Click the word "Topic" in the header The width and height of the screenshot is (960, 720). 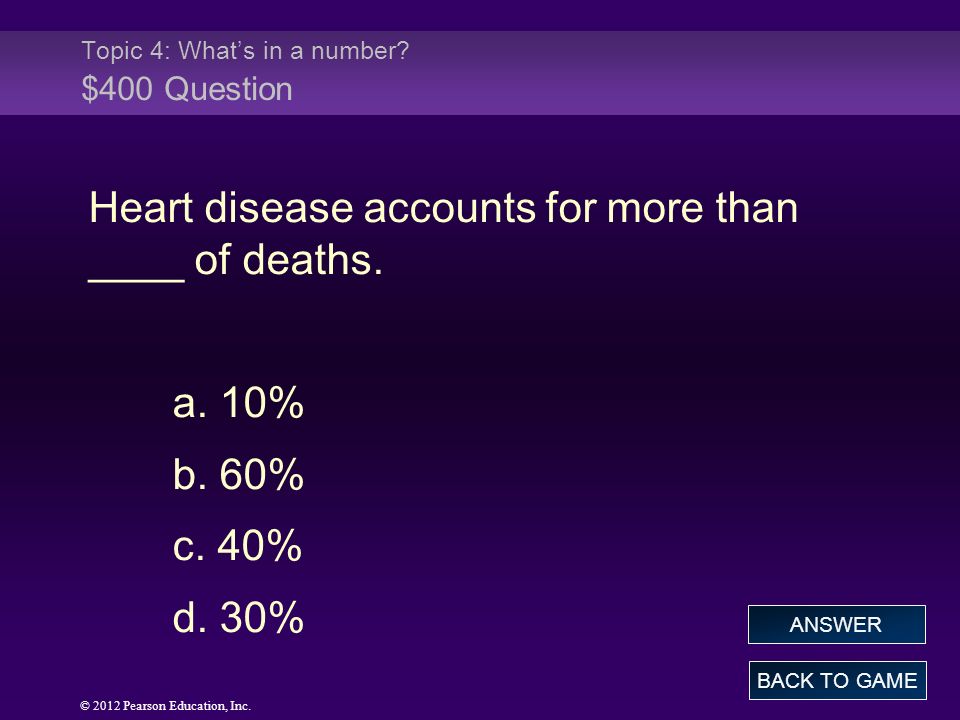[x=112, y=51]
